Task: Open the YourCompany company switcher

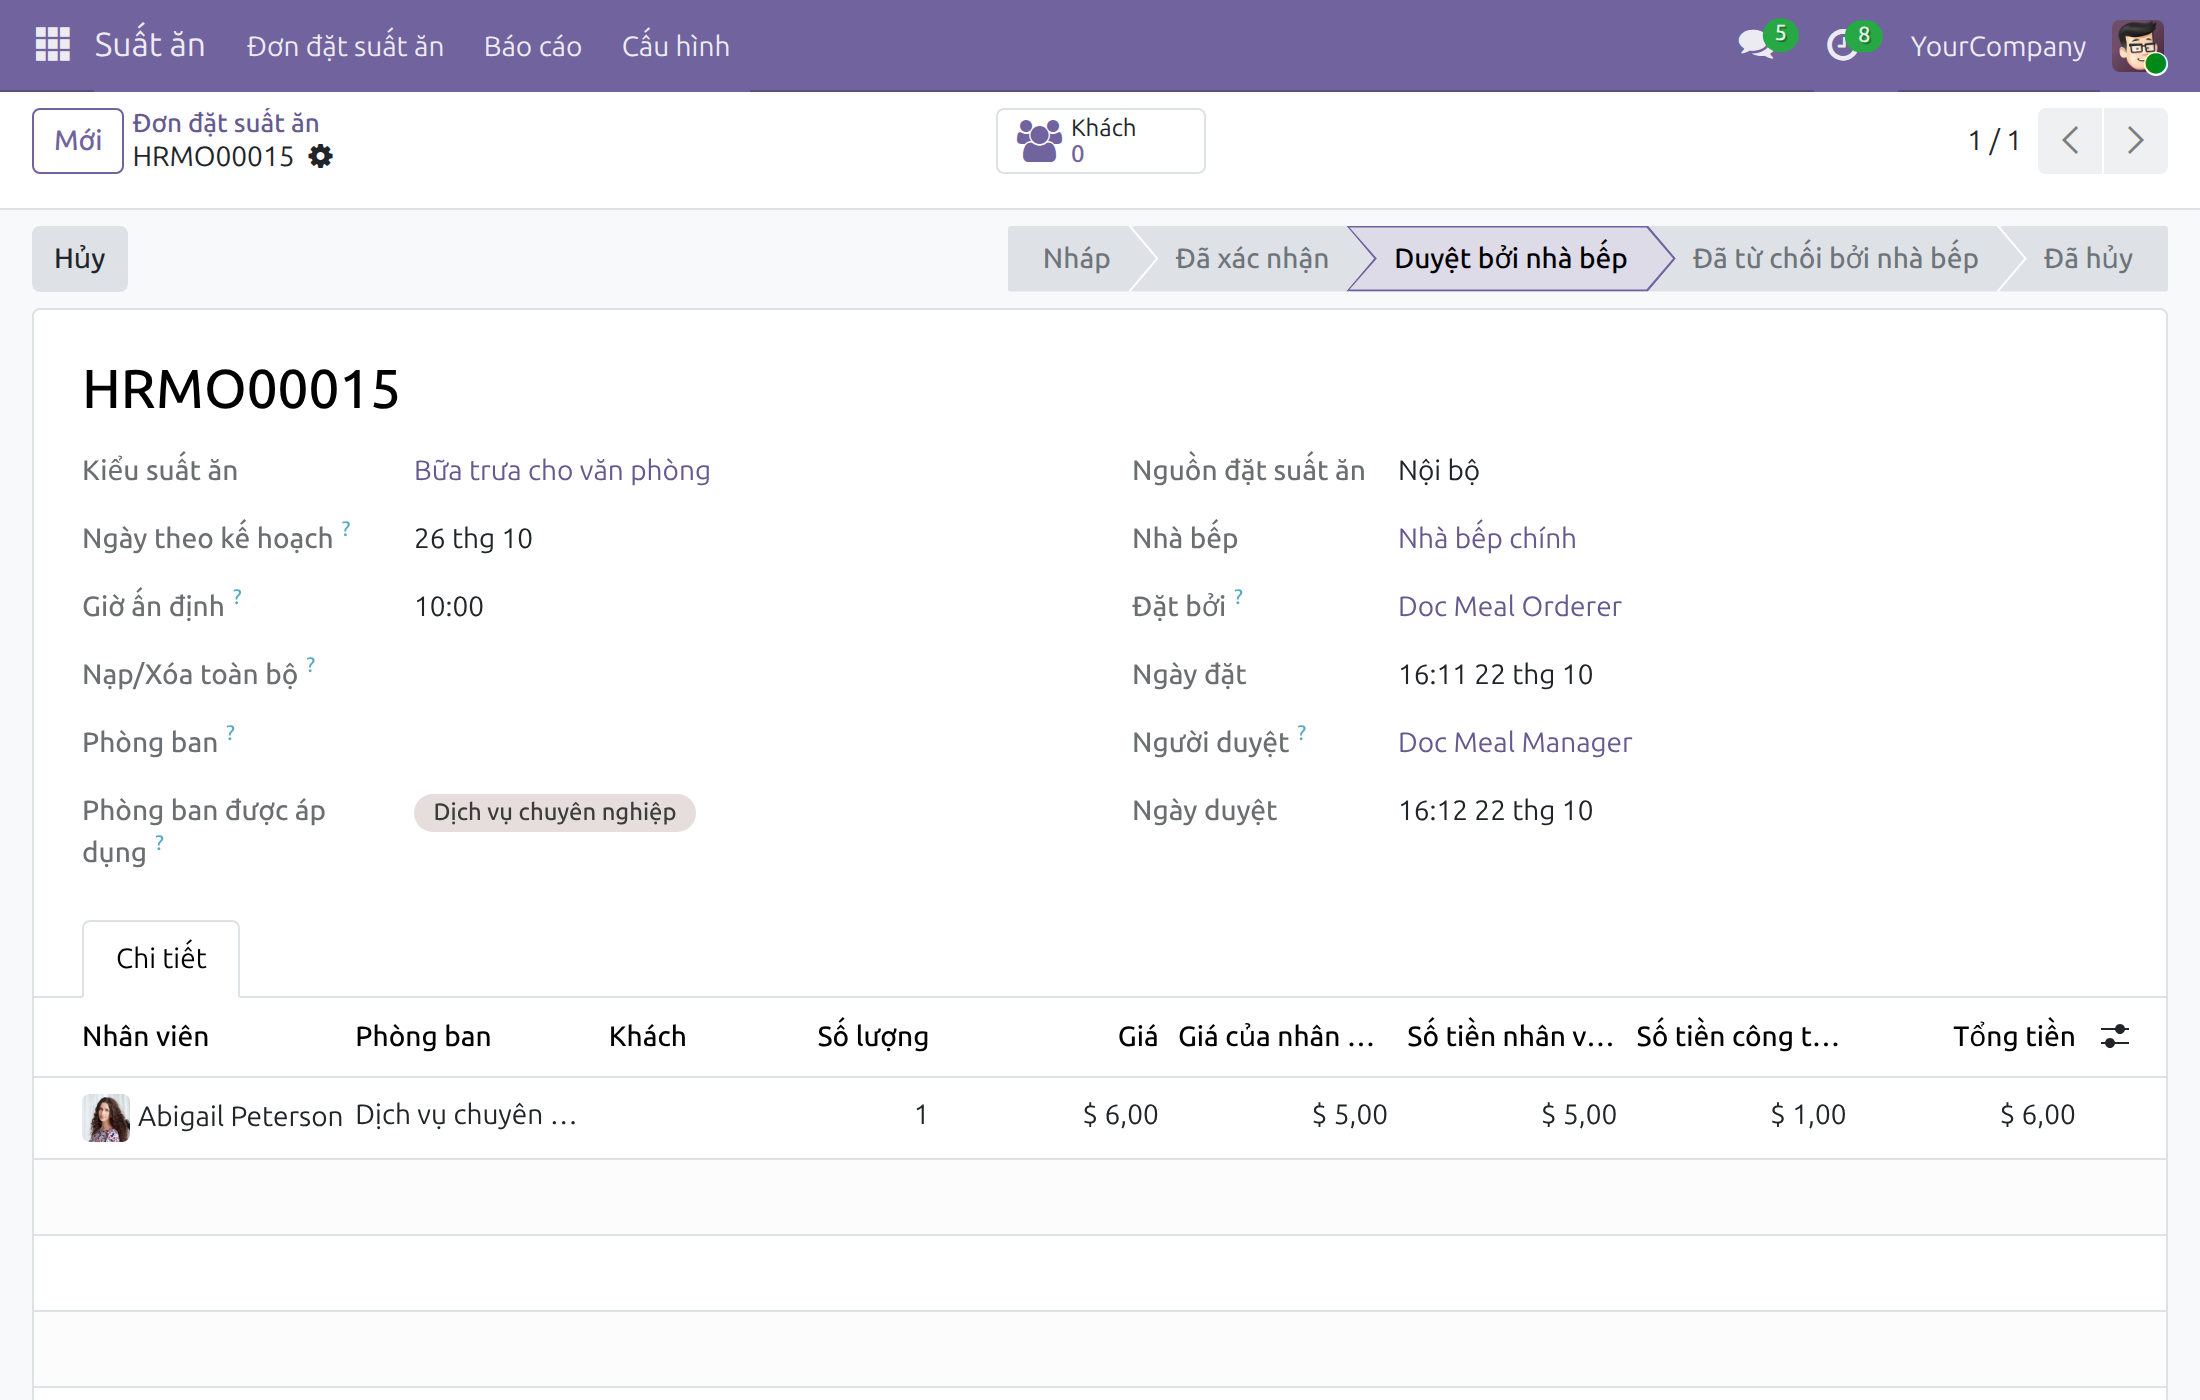Action: pyautogui.click(x=1998, y=46)
